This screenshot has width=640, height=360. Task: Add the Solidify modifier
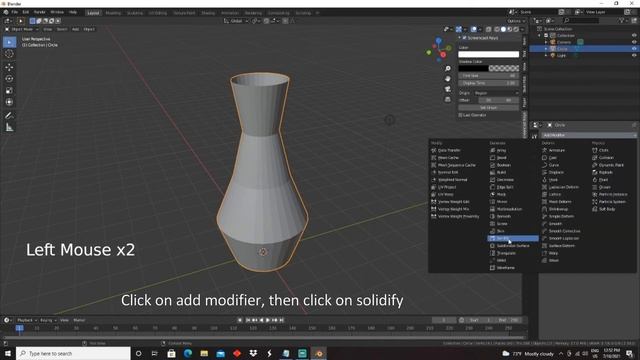click(x=513, y=238)
